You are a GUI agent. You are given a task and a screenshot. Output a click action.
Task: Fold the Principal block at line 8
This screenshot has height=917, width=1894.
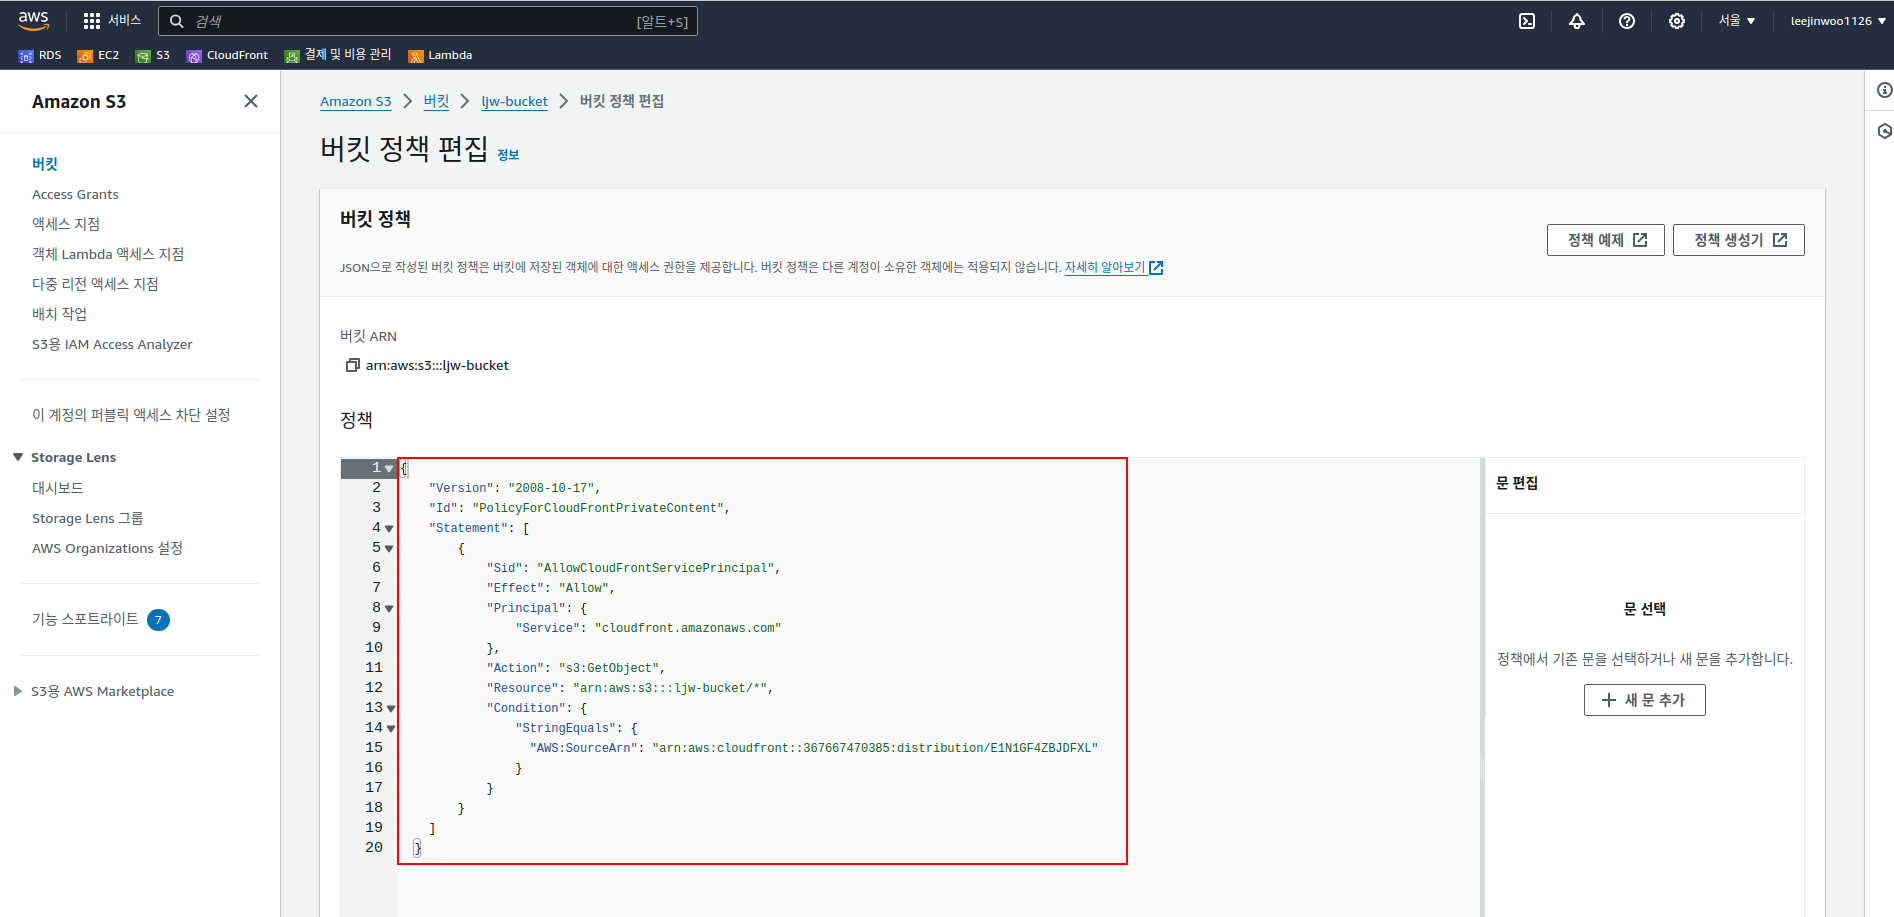point(389,608)
